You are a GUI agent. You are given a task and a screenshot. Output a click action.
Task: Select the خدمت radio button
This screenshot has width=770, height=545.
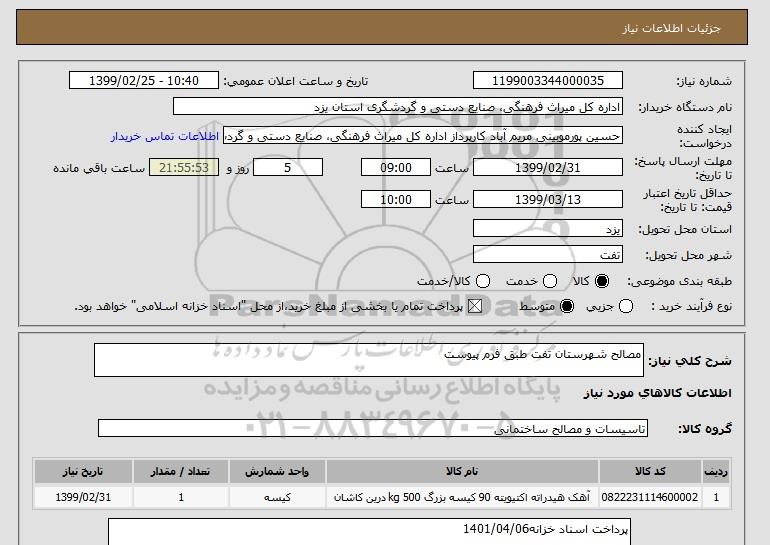pos(550,281)
